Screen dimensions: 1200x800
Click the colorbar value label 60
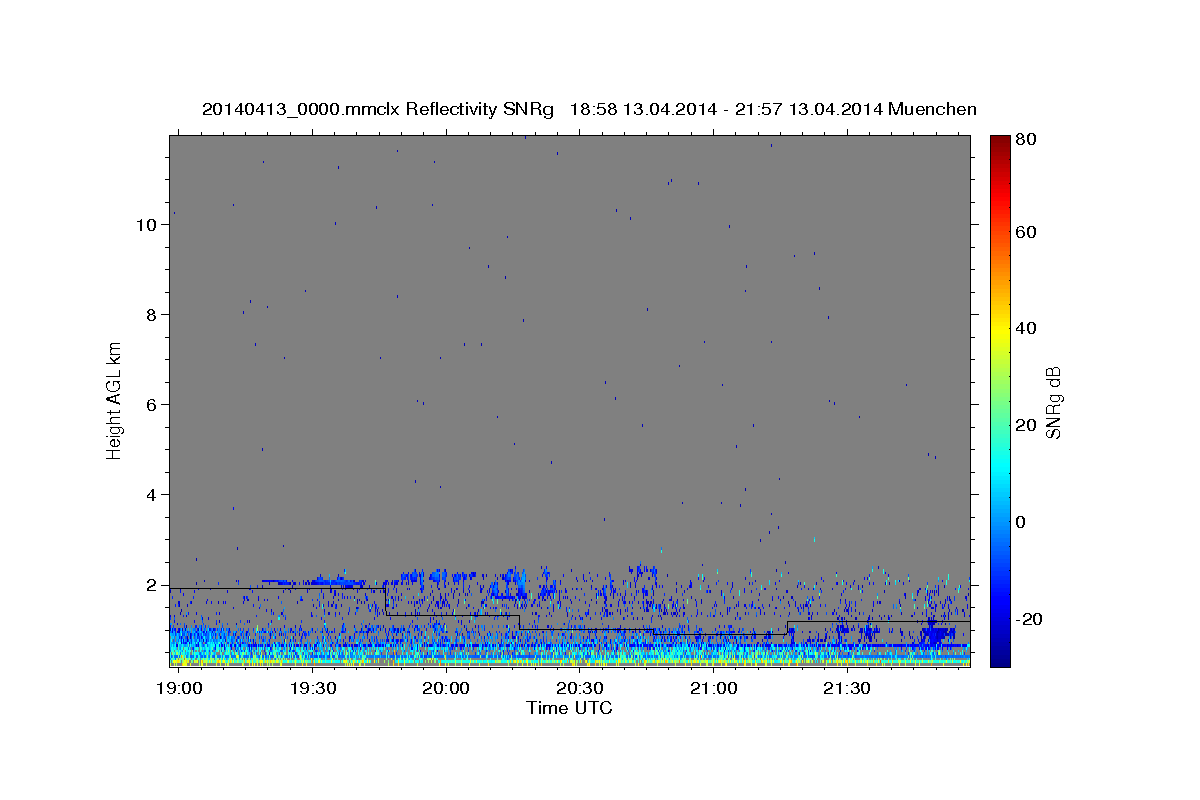click(x=1025, y=232)
